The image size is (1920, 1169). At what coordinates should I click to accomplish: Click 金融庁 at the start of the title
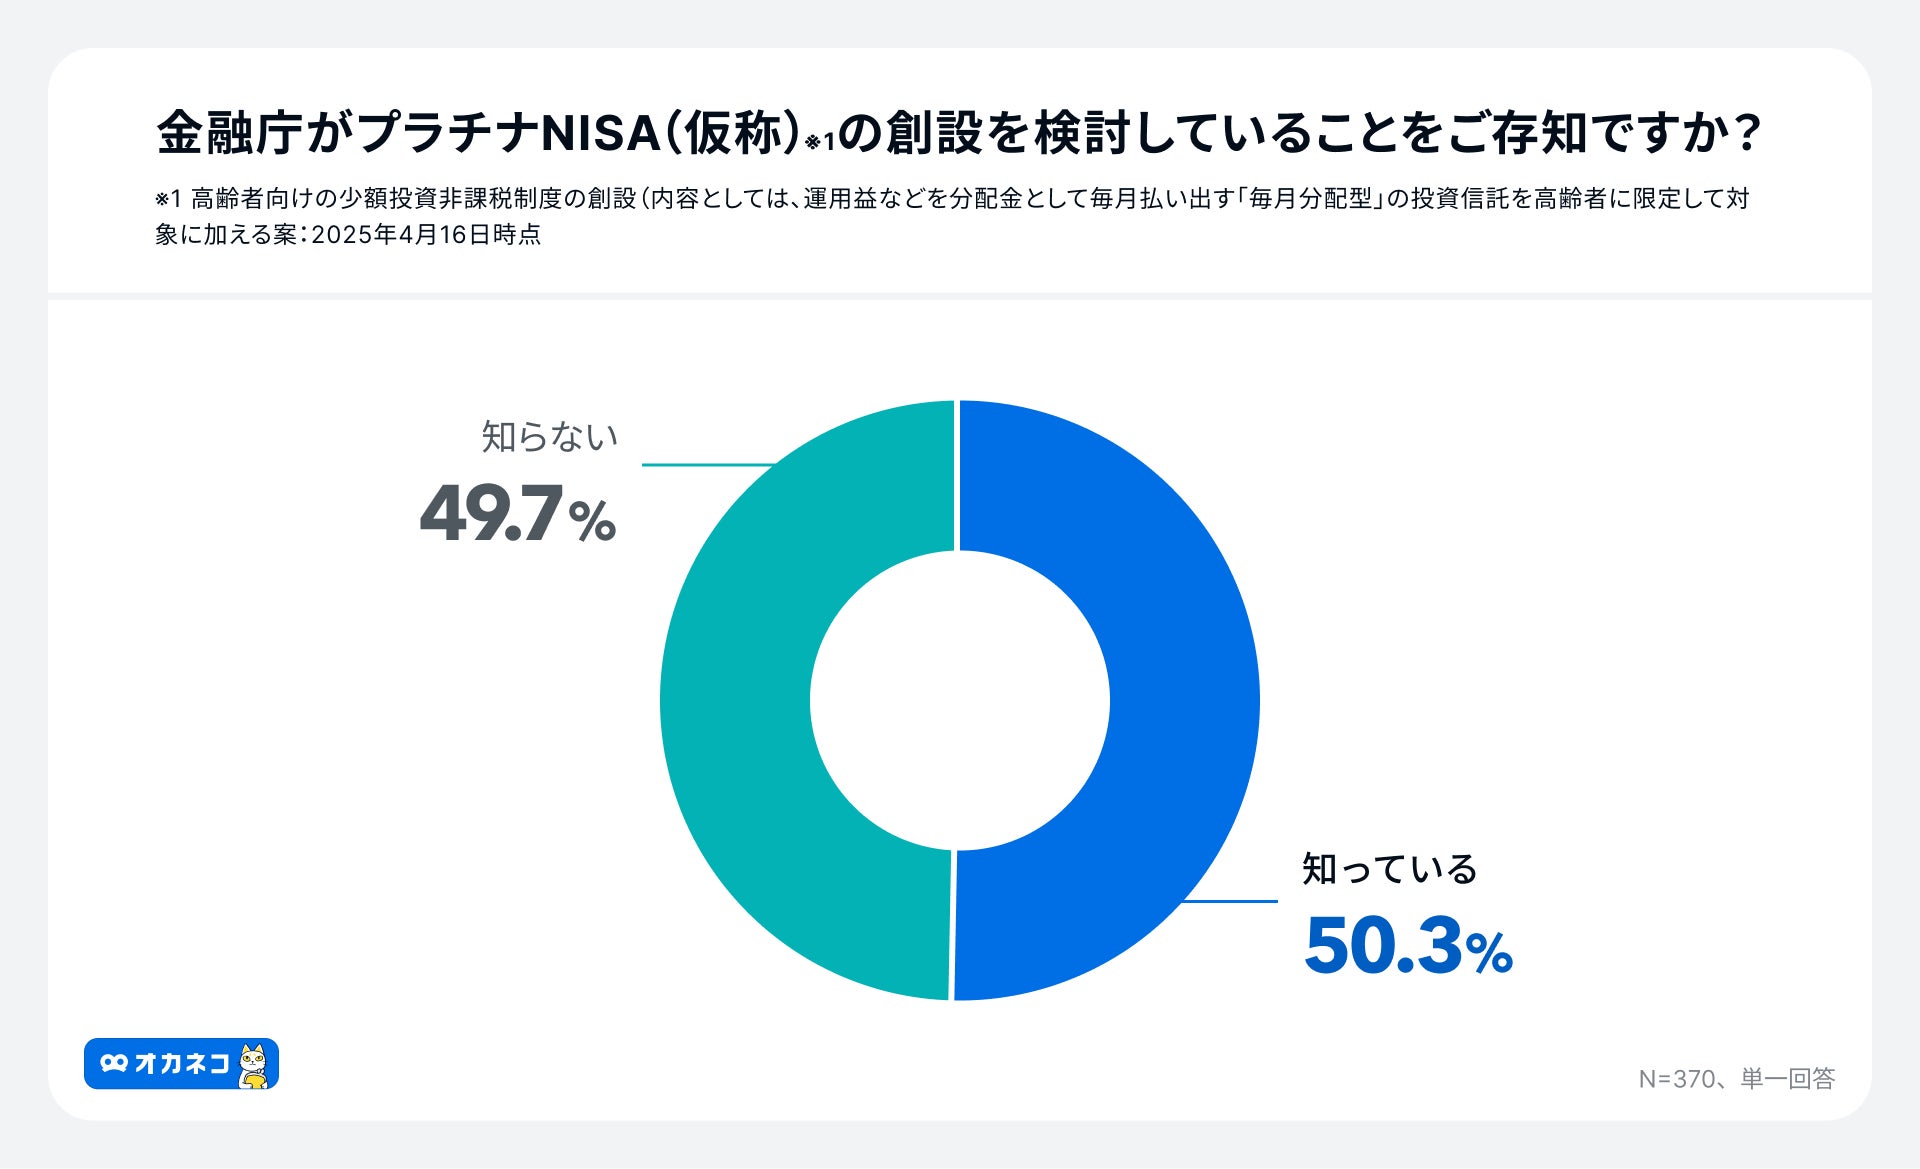[229, 133]
